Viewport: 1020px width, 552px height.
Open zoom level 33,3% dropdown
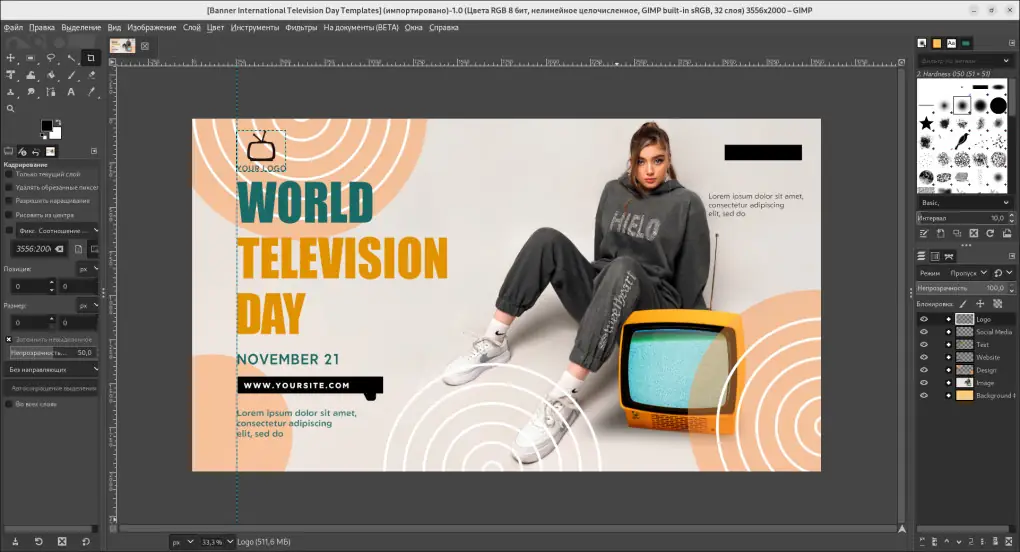217,542
